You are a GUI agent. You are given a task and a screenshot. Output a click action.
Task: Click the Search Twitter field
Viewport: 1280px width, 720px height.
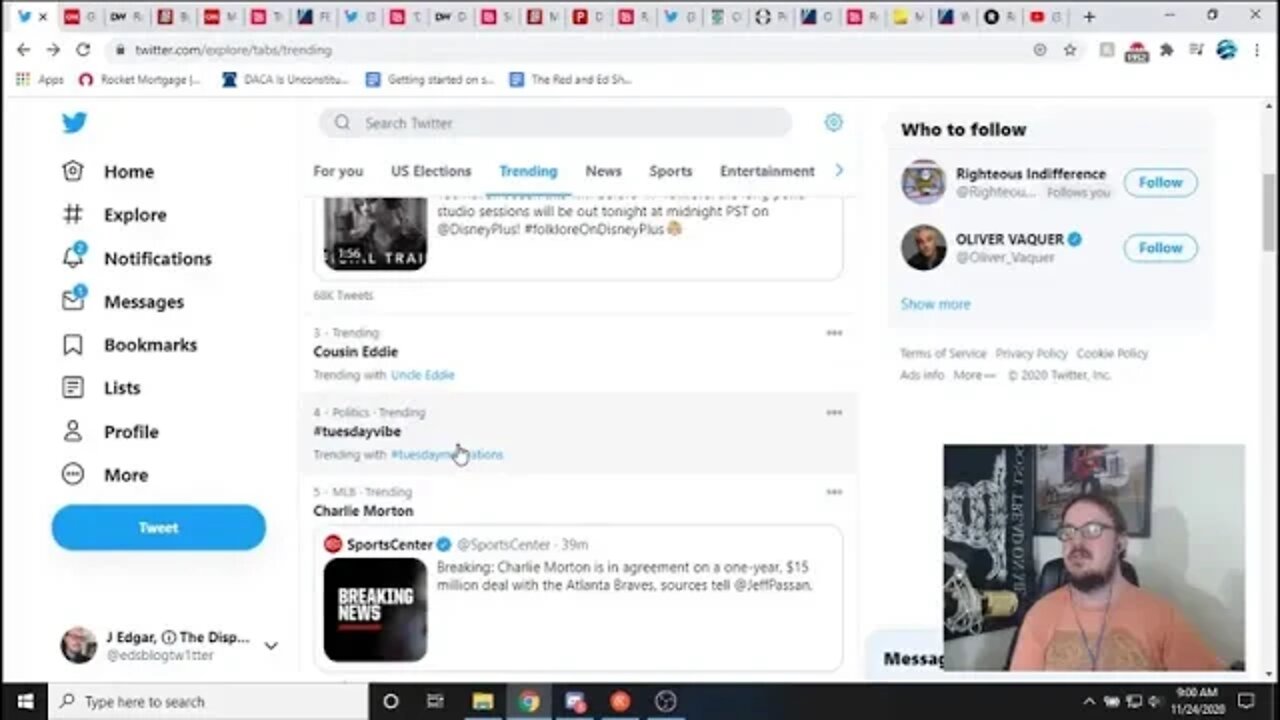555,123
